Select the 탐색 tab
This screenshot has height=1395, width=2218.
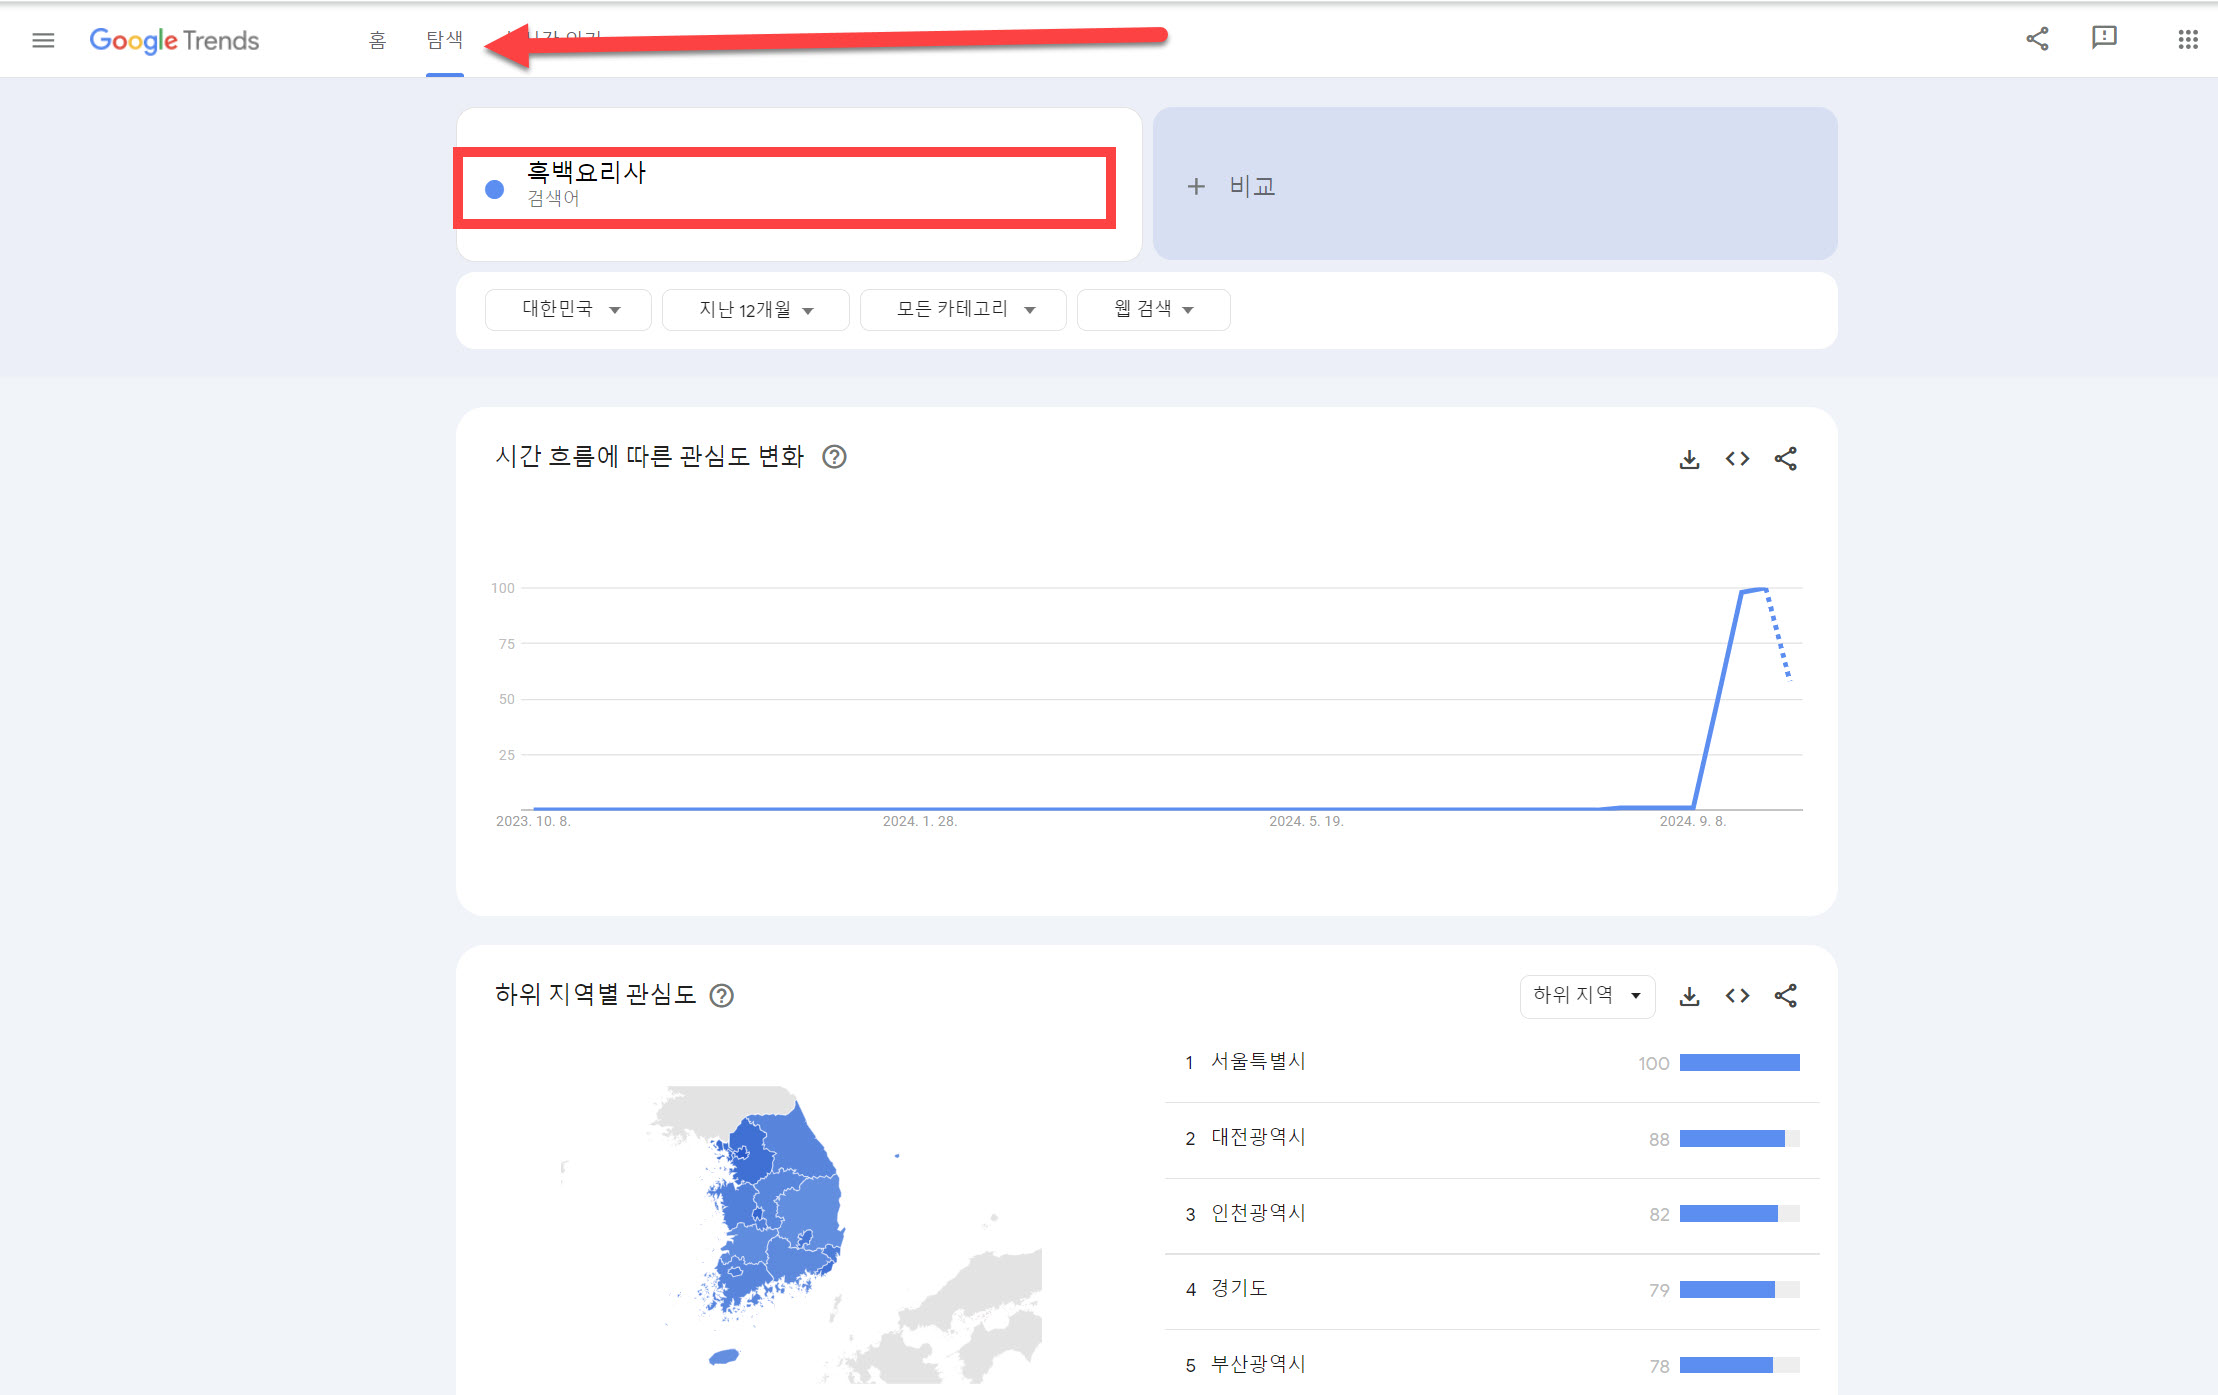444,40
